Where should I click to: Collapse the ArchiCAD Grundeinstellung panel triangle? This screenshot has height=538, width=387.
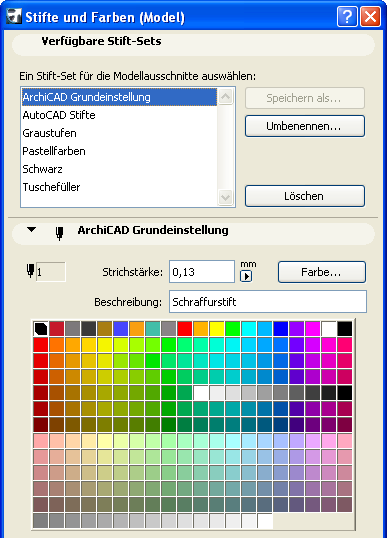point(32,230)
